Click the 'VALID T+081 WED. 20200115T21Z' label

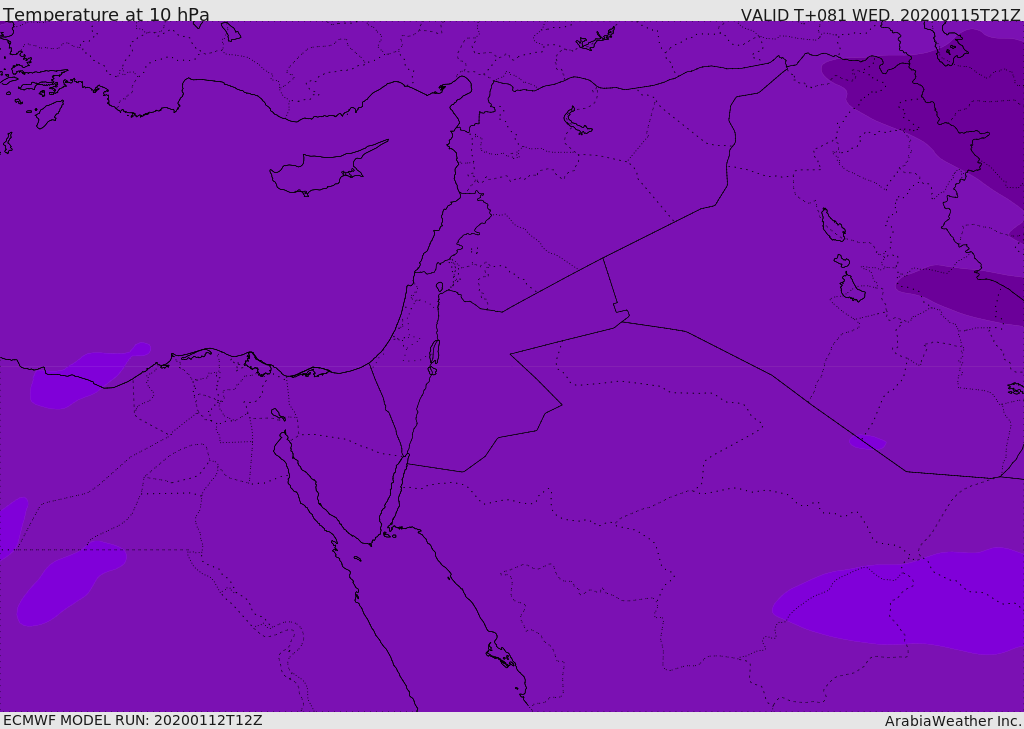pos(880,14)
